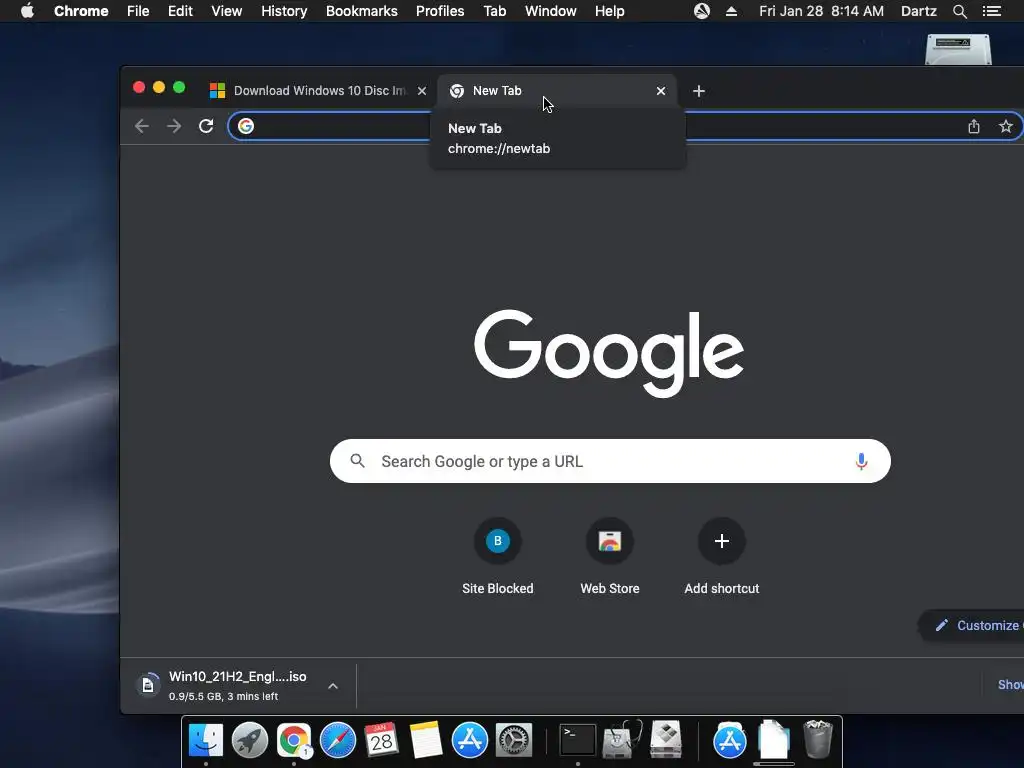This screenshot has width=1024, height=768.
Task: Click the date and time in the menu bar
Action: pyautogui.click(x=822, y=11)
